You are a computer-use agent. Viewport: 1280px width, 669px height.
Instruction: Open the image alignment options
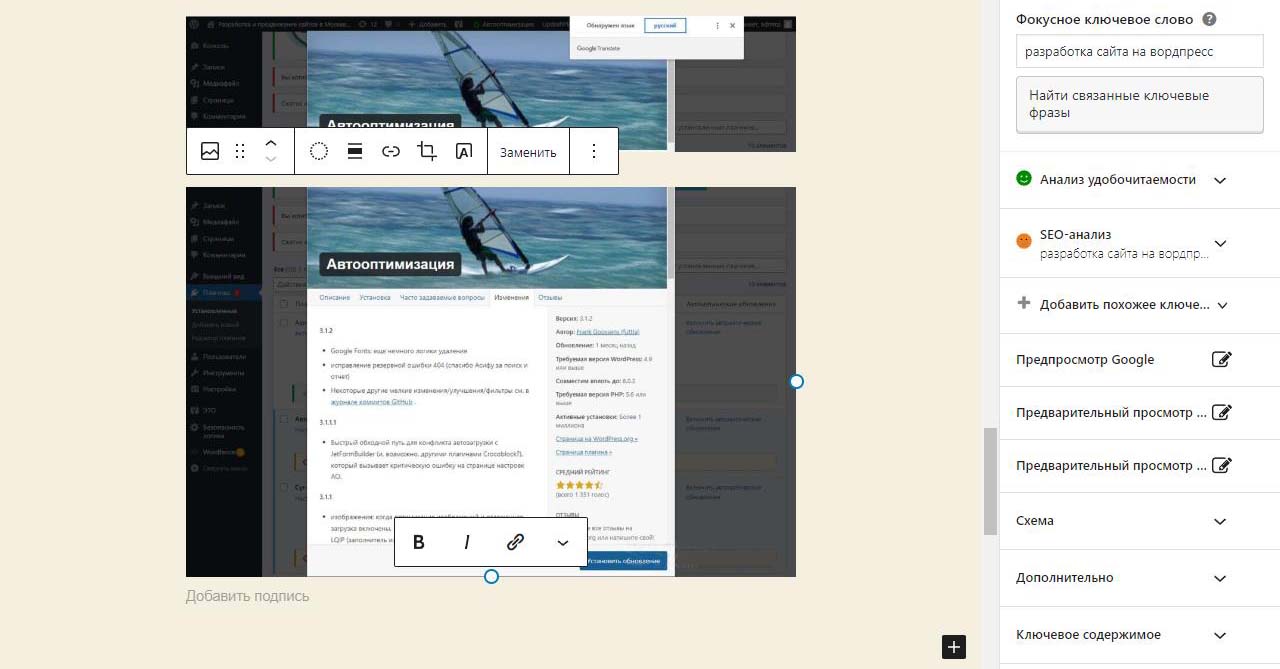tap(354, 152)
